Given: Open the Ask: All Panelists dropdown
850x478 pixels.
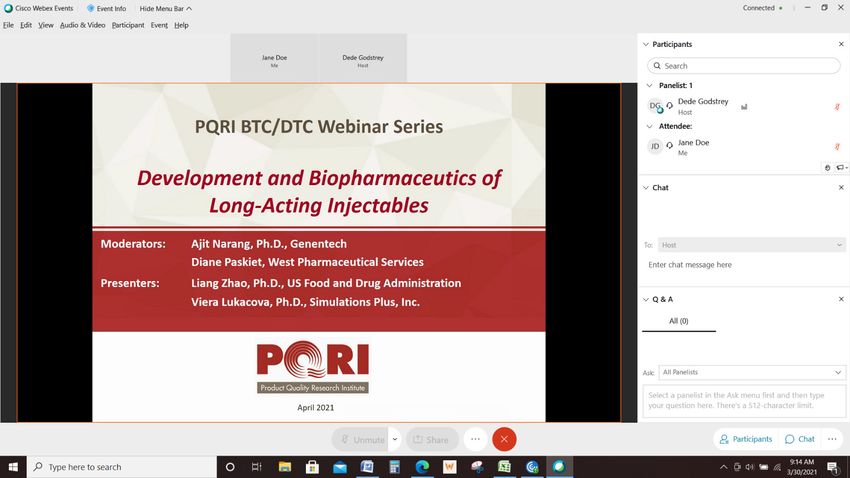Looking at the screenshot, I should coord(752,372).
